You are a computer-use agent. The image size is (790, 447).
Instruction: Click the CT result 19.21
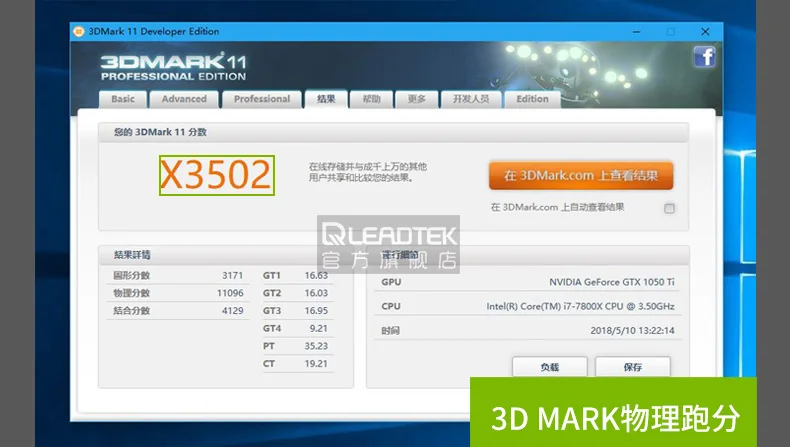point(316,363)
